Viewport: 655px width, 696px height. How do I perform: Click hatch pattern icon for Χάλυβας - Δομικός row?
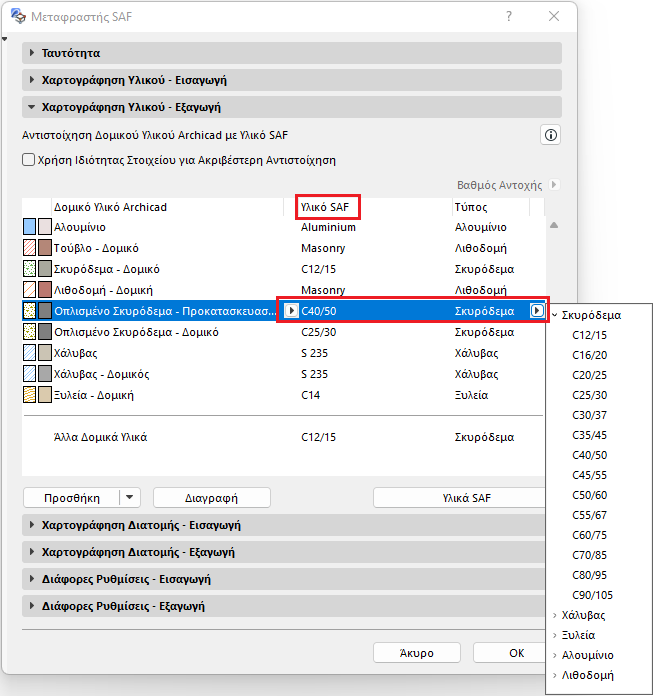29,374
